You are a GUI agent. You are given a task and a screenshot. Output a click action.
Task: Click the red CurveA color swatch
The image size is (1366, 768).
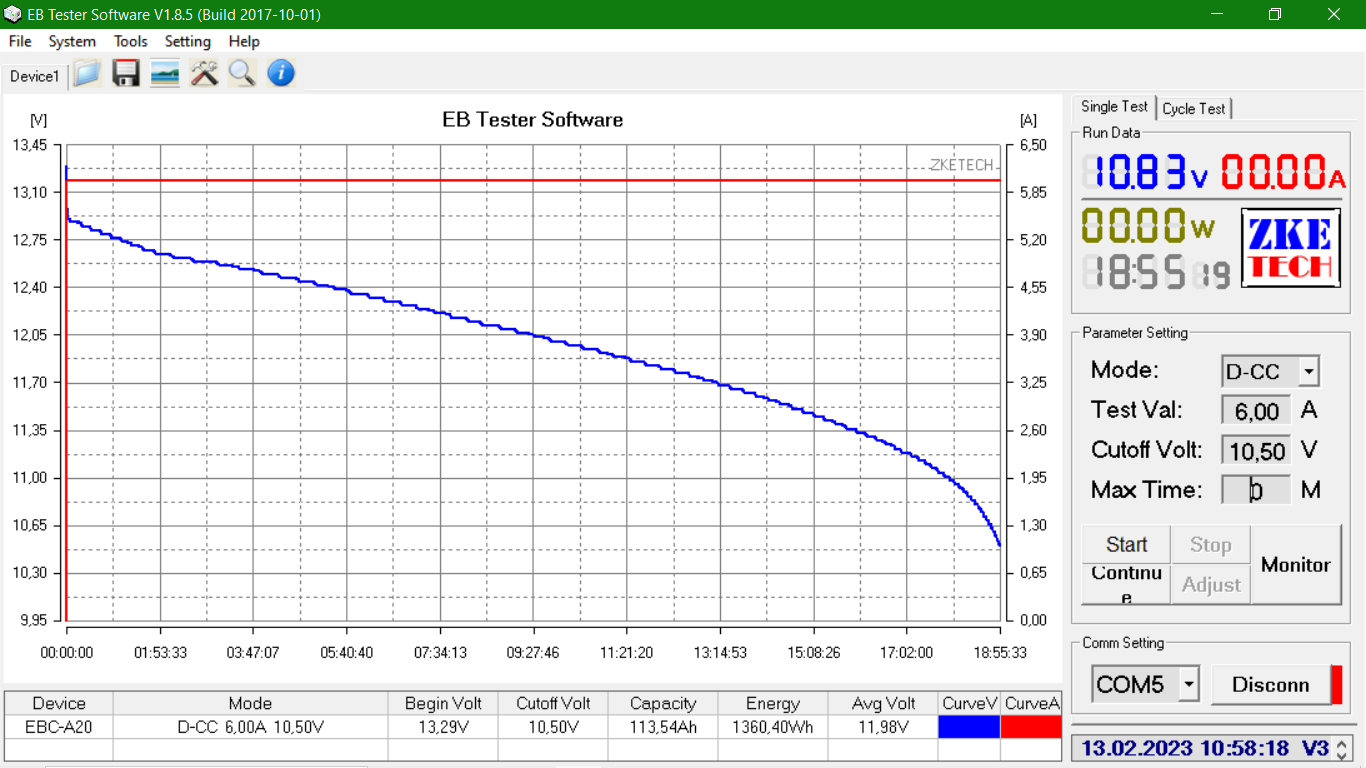pos(1031,727)
